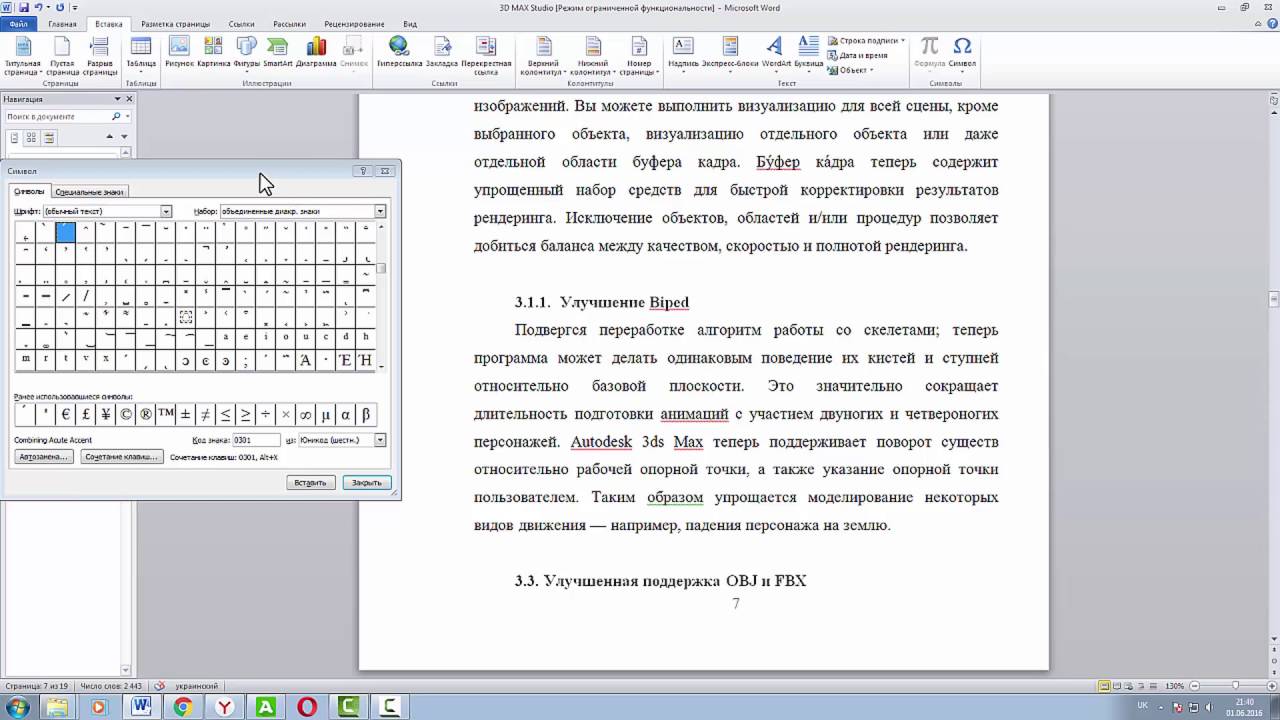
Task: Click Вставить to insert the symbol
Action: [310, 482]
